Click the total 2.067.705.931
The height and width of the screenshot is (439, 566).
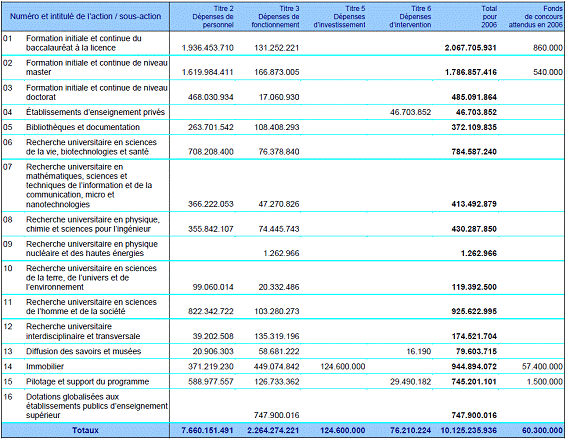(x=471, y=48)
